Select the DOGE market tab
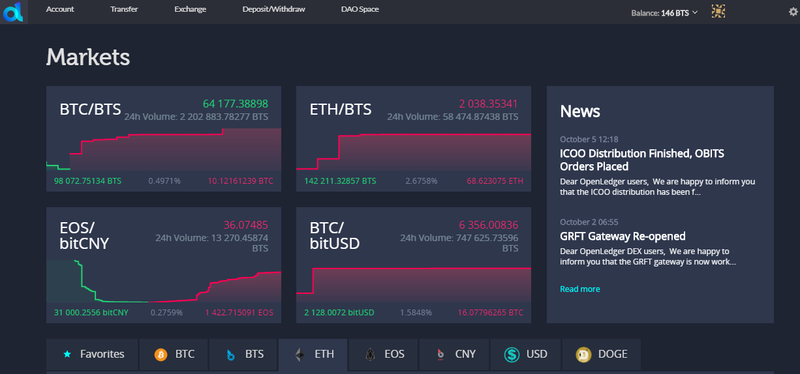The width and height of the screenshot is (800, 374). [601, 354]
